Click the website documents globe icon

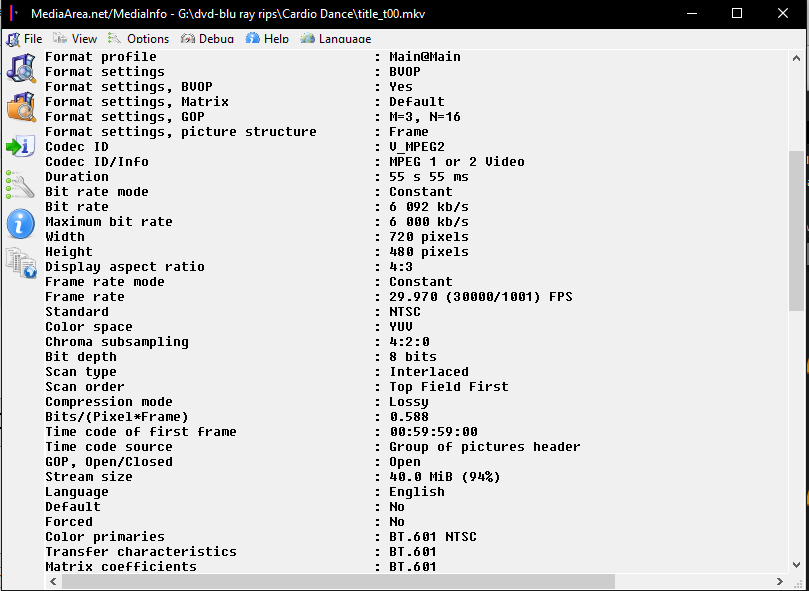pyautogui.click(x=21, y=263)
